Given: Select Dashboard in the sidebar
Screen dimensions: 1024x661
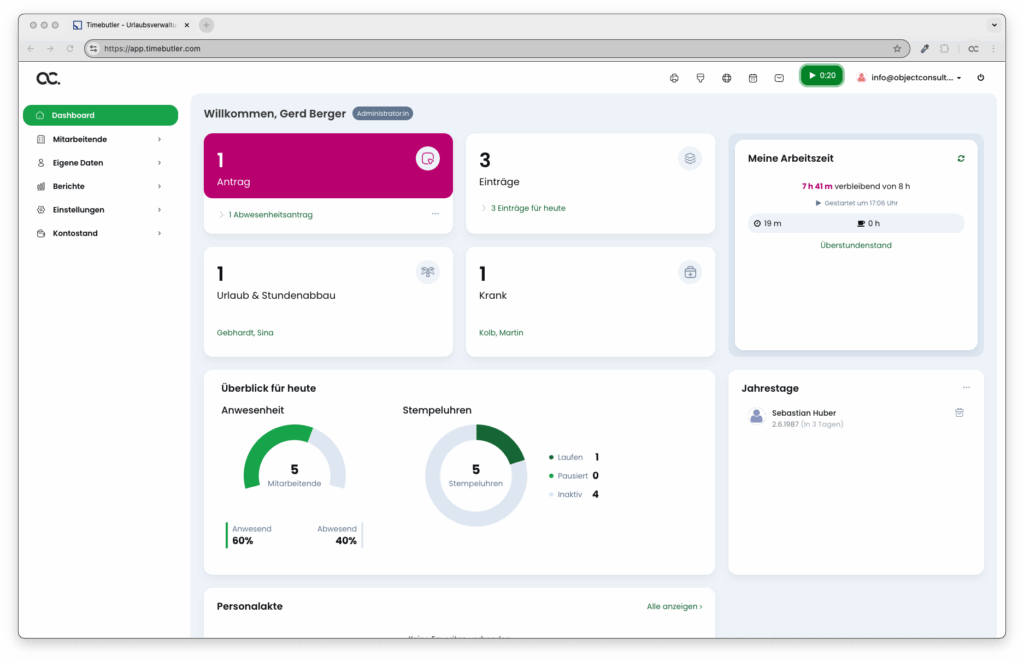Looking at the screenshot, I should pos(101,115).
